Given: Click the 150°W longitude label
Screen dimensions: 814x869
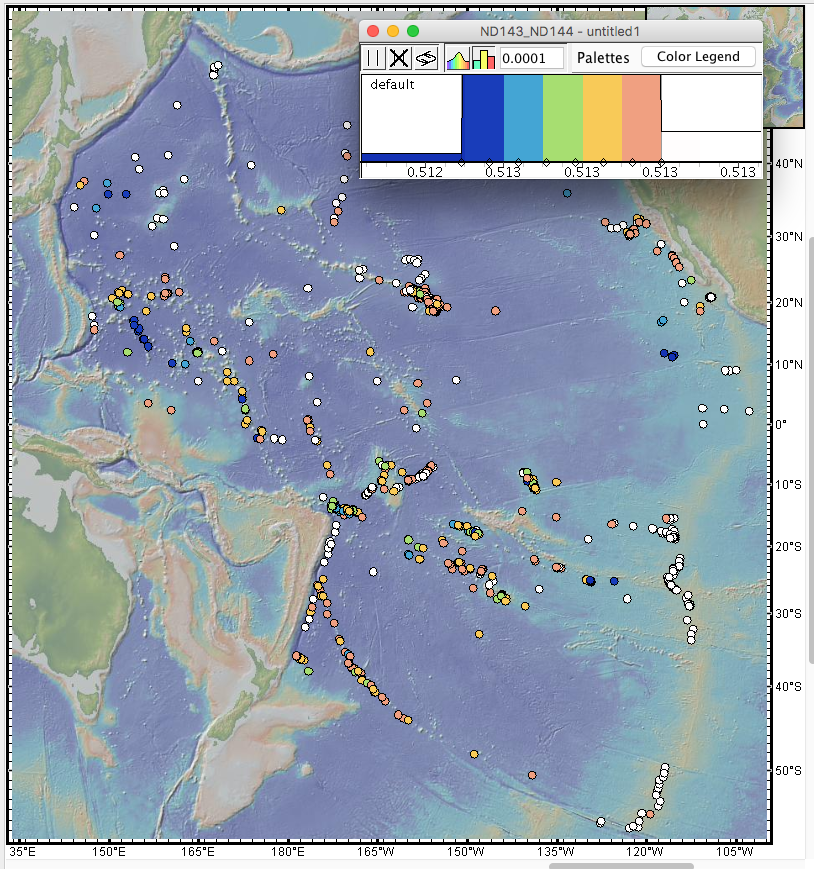Looking at the screenshot, I should [466, 852].
